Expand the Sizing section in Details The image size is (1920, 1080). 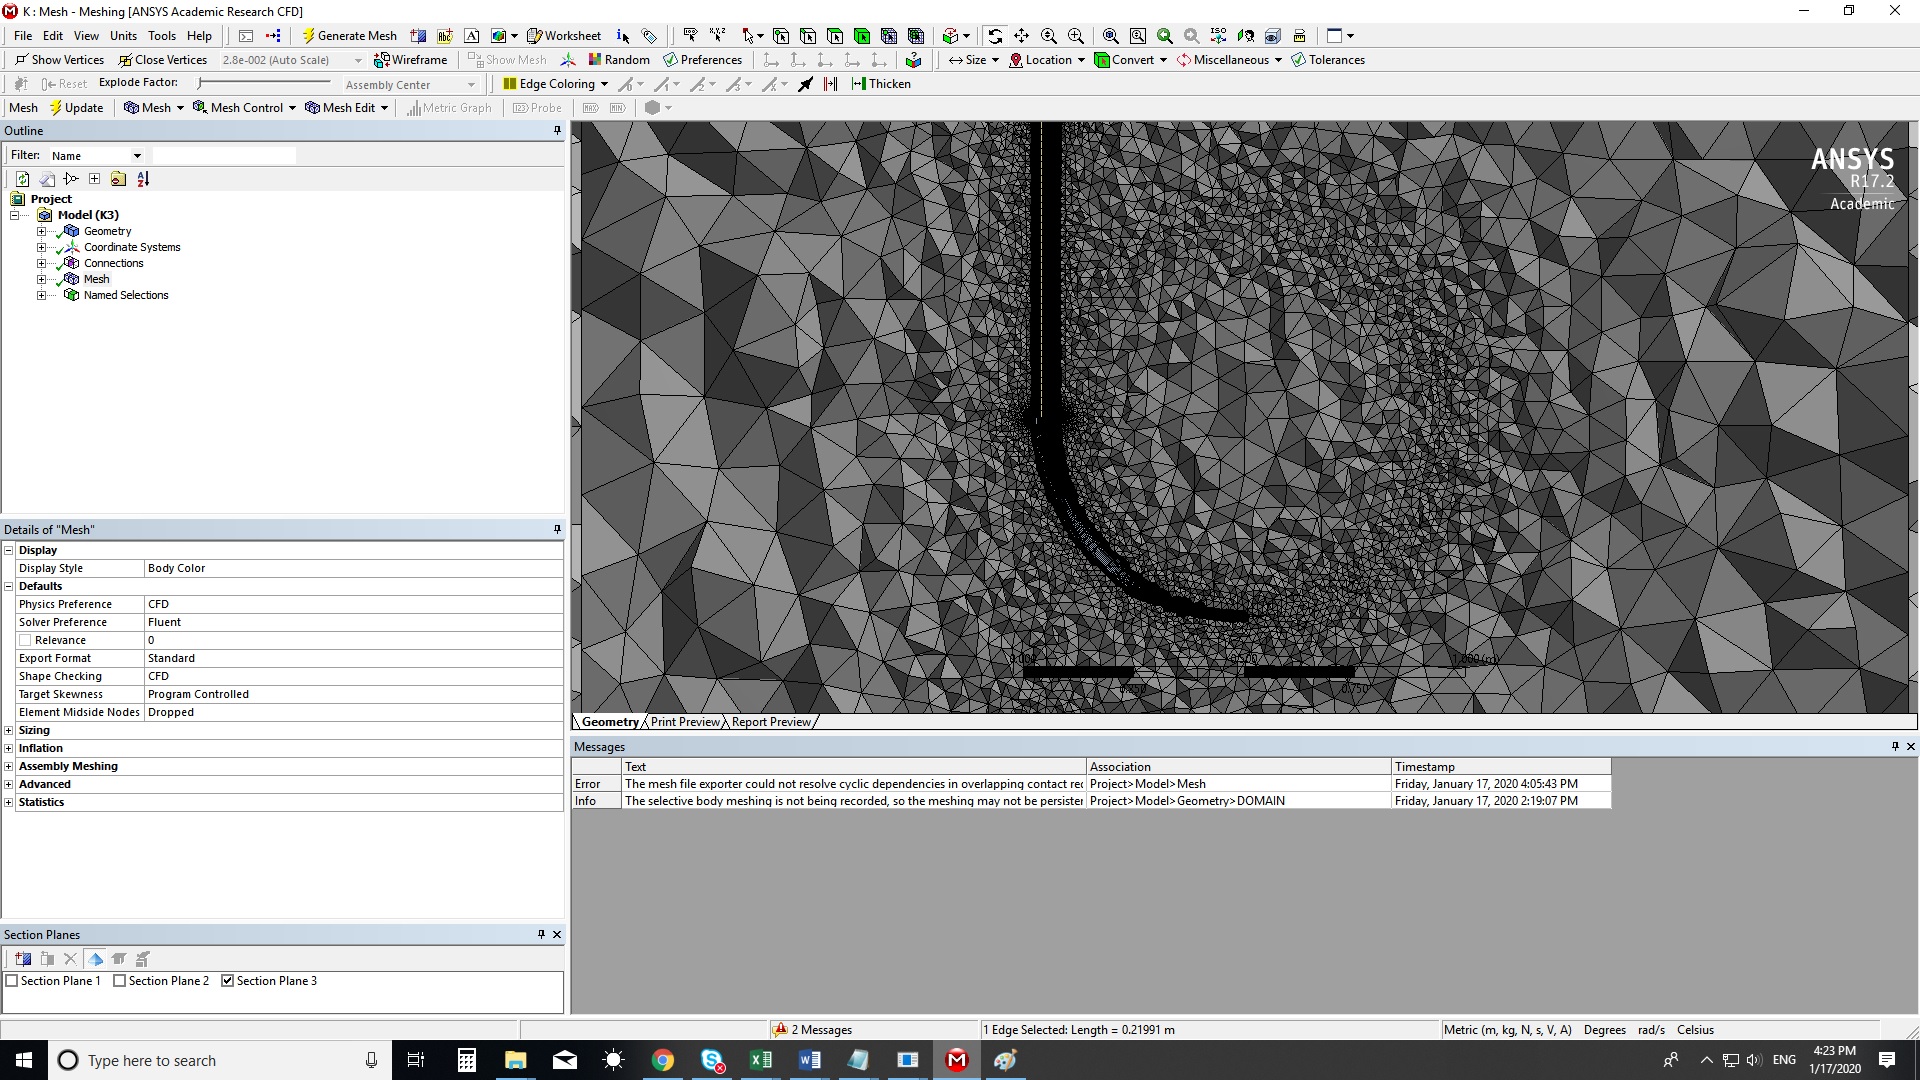point(9,731)
